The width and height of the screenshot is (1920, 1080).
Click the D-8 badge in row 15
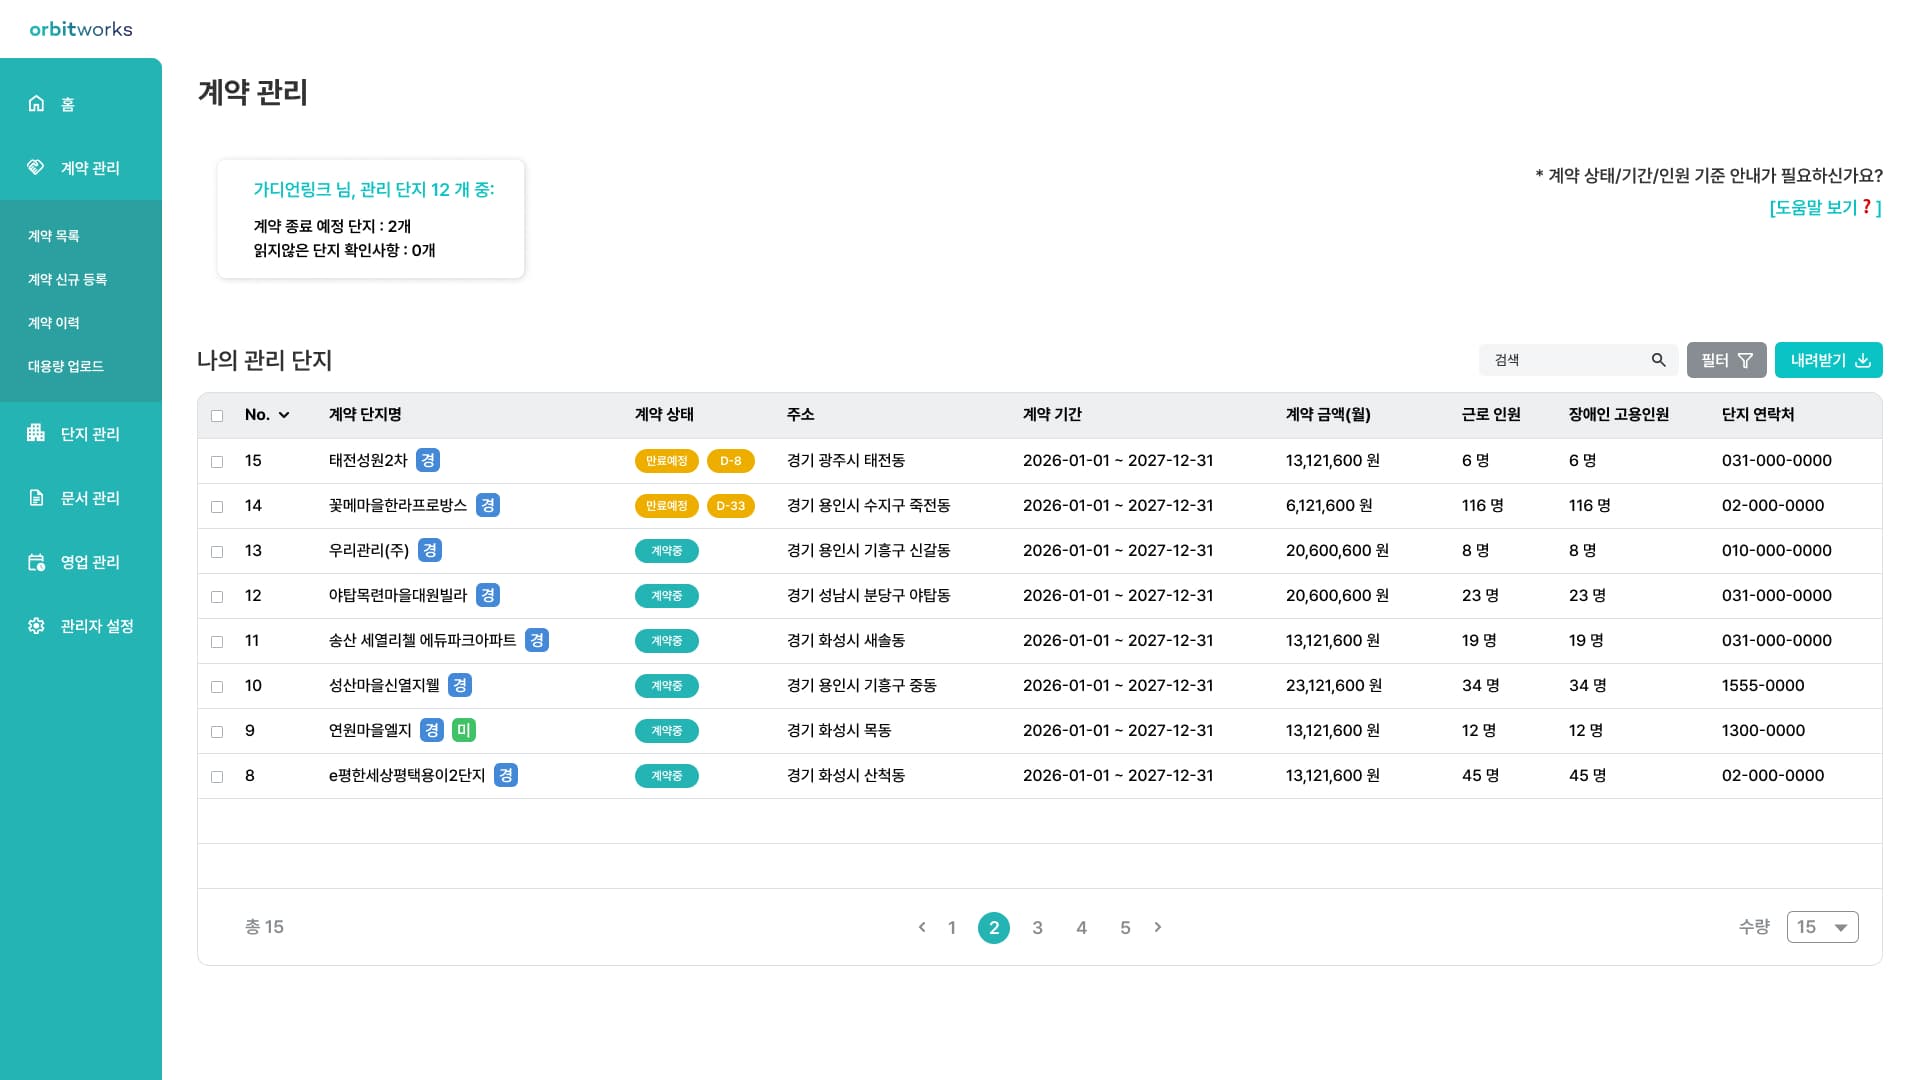[731, 461]
